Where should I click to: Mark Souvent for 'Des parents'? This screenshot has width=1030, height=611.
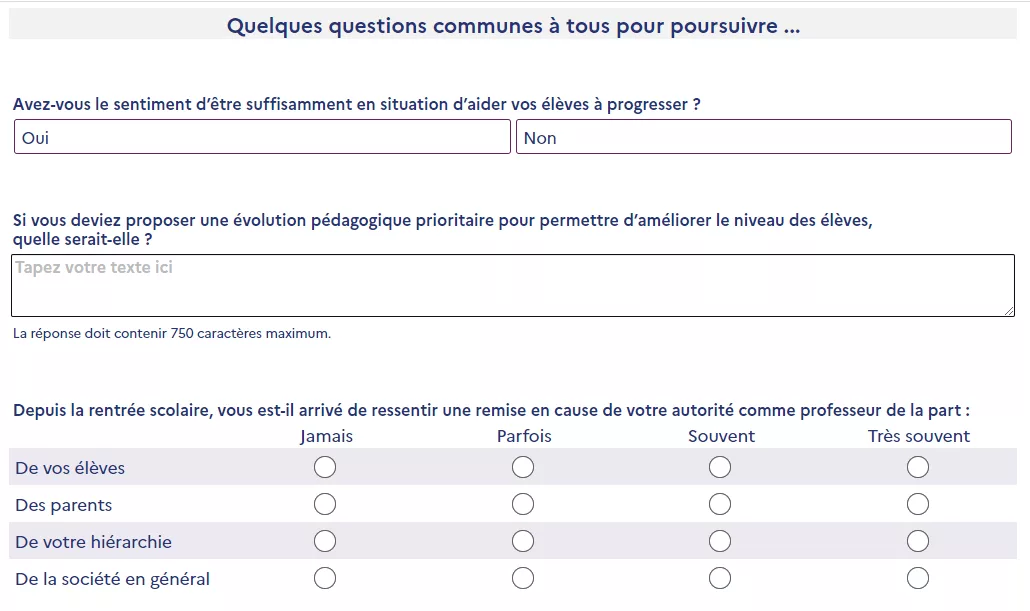[x=720, y=505]
